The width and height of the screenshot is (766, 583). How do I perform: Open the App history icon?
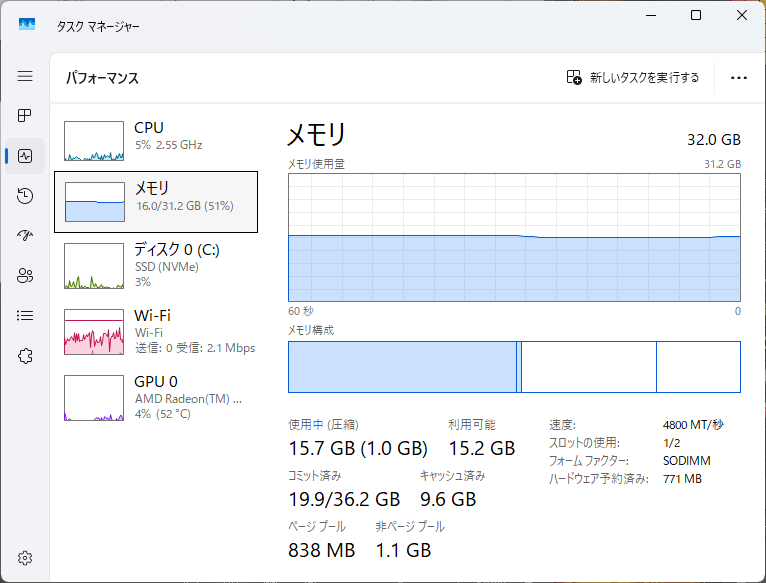click(x=25, y=196)
